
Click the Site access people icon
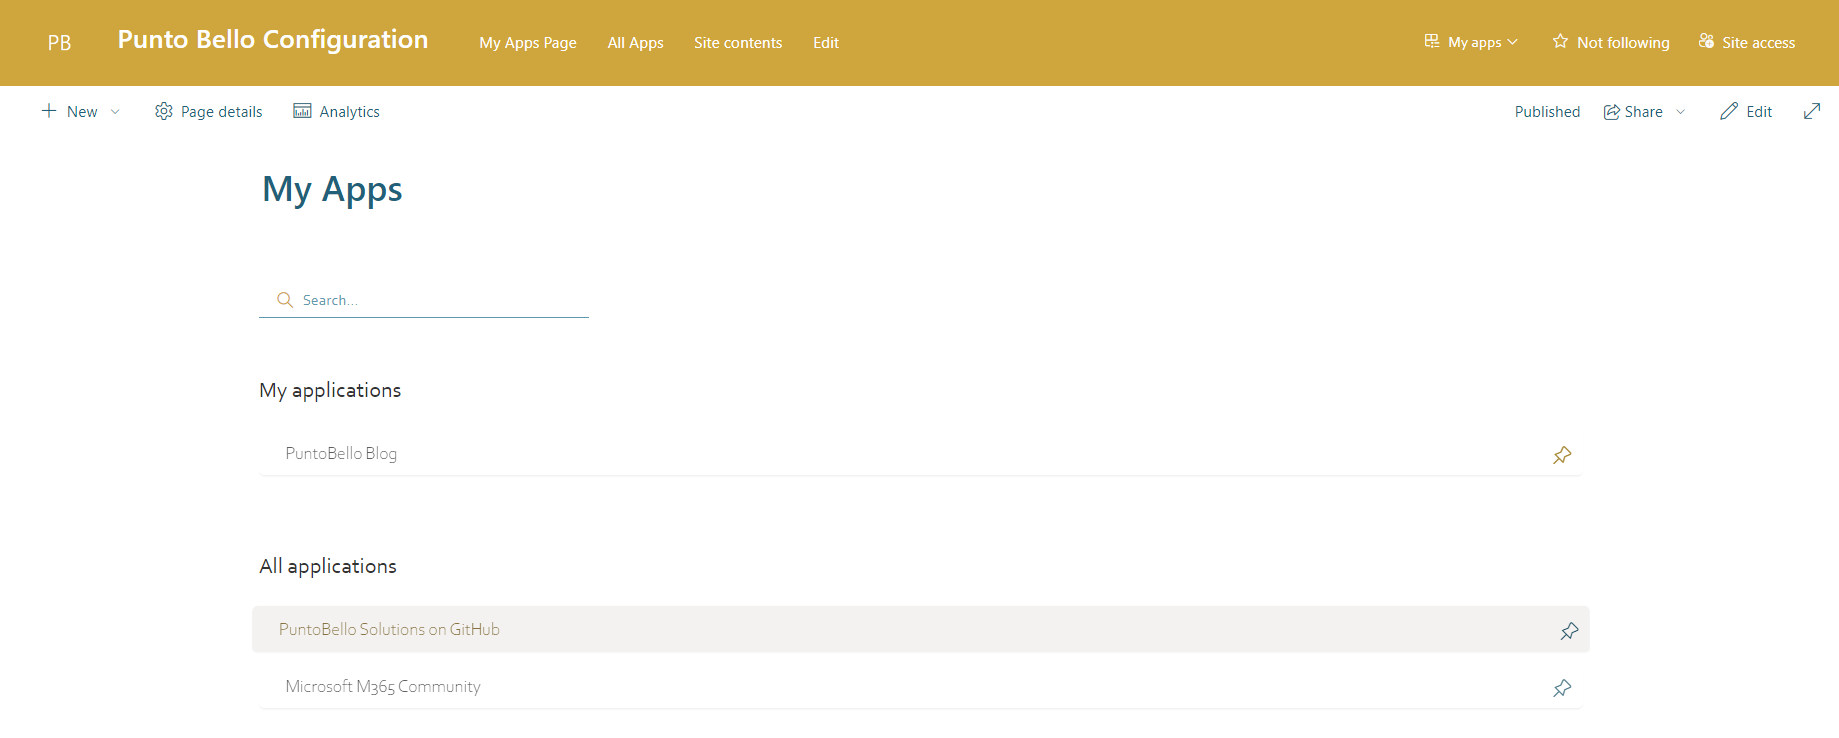pyautogui.click(x=1706, y=41)
